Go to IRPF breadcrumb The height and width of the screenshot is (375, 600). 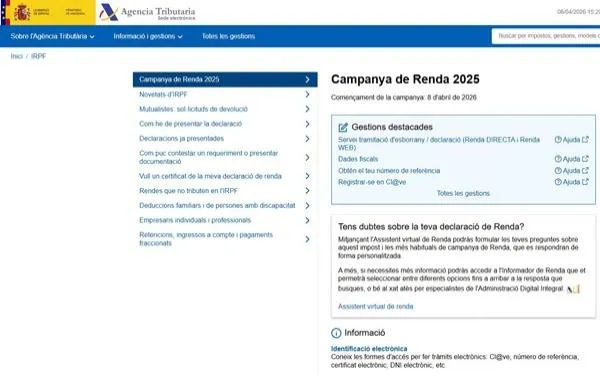pyautogui.click(x=38, y=56)
